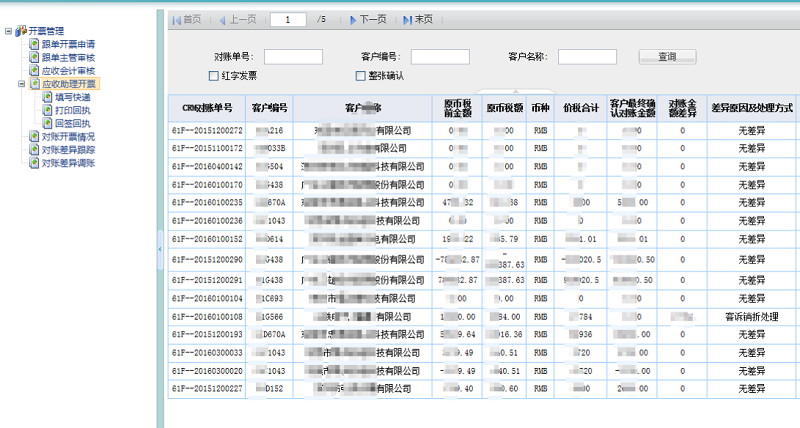The width and height of the screenshot is (800, 428).
Task: Select row 61F--20151200290
Action: click(482, 260)
